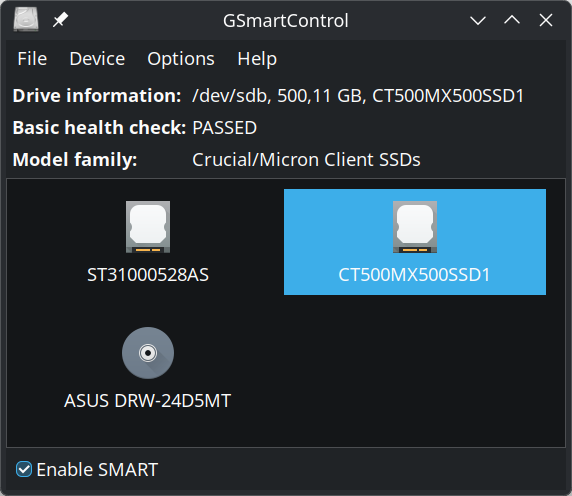
Task: Click the Basic health check label
Action: [100, 128]
